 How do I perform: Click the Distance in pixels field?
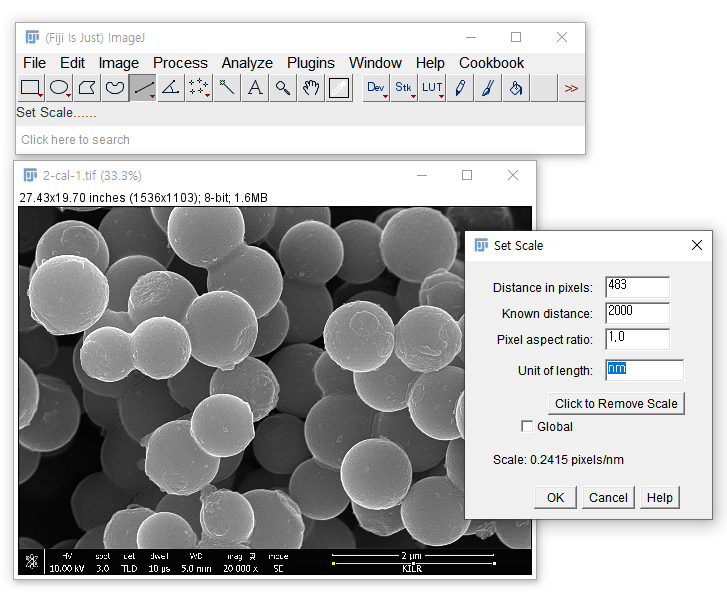tap(638, 286)
